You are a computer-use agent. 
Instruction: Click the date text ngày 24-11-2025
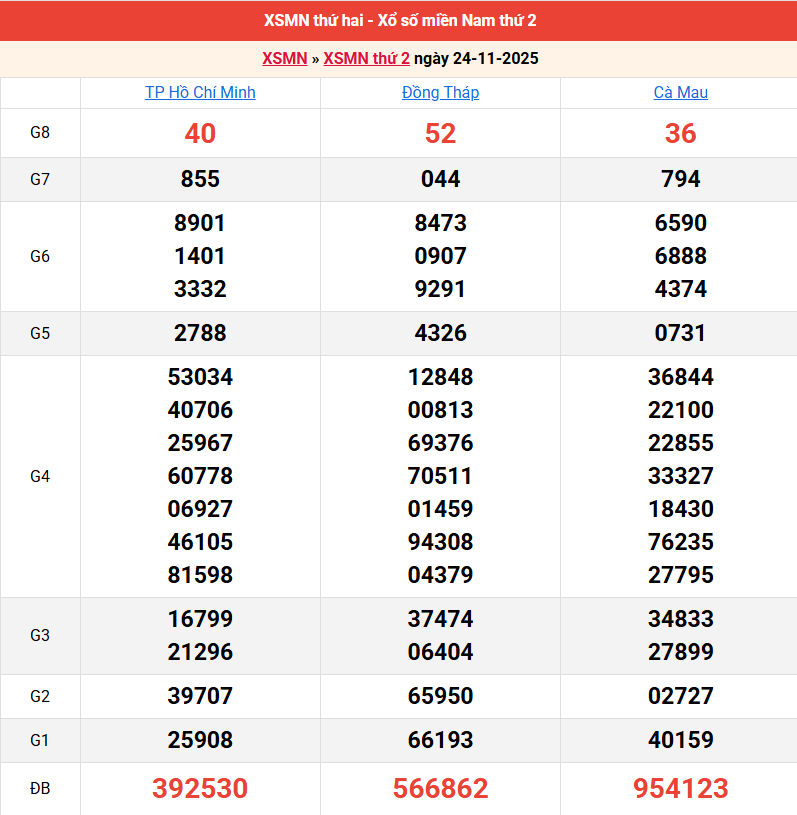(x=476, y=58)
